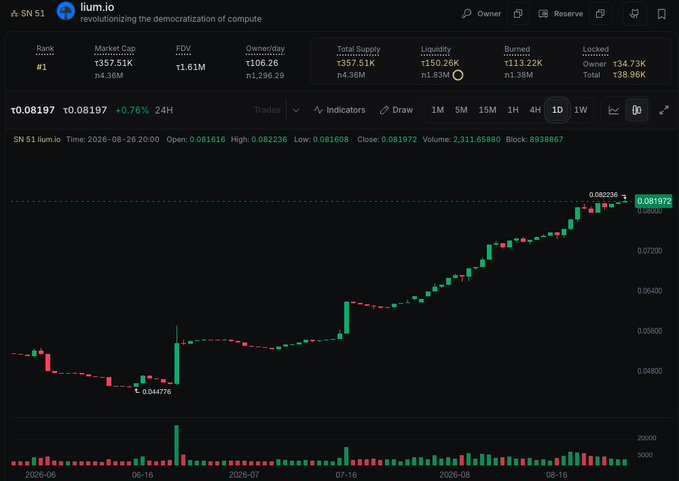This screenshot has width=679, height=481.
Task: Select the 15M timeframe
Action: click(x=487, y=110)
